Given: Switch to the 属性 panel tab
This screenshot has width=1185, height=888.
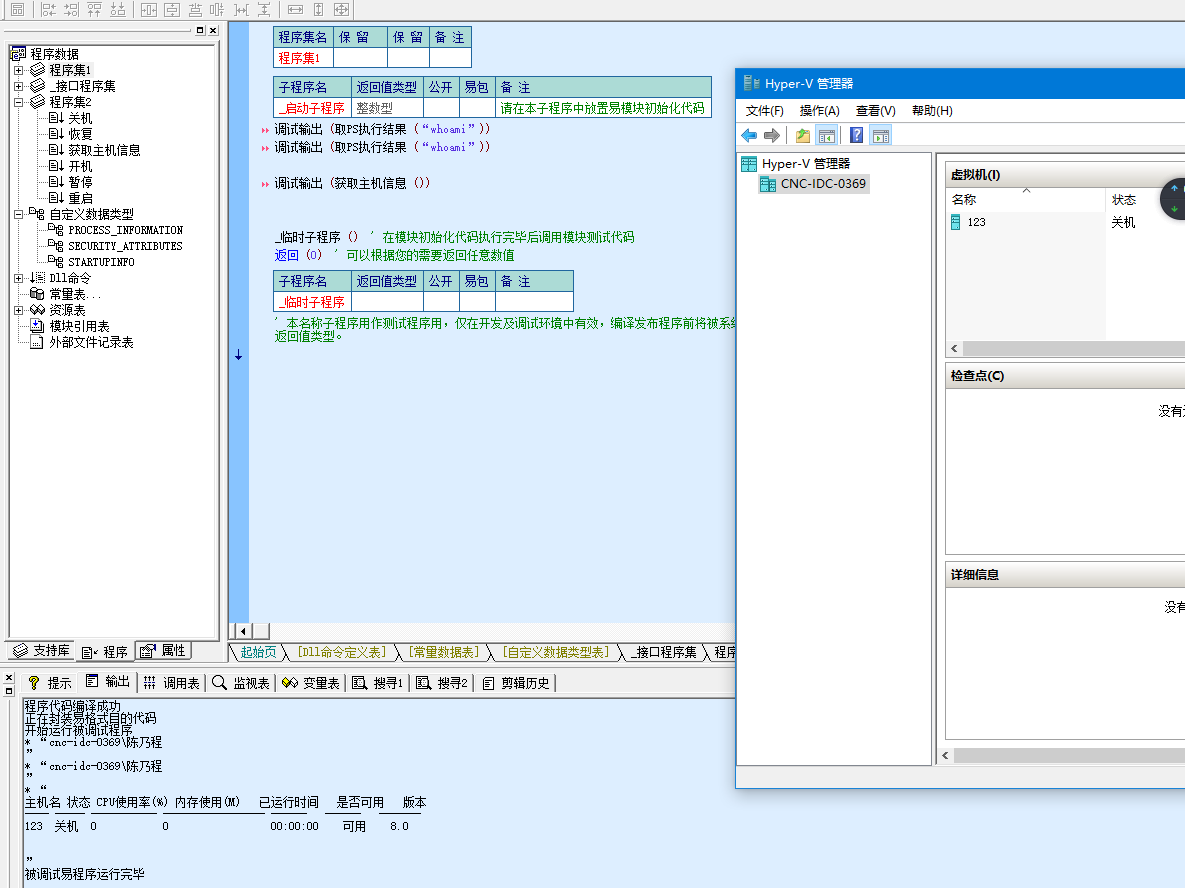Looking at the screenshot, I should tap(164, 651).
